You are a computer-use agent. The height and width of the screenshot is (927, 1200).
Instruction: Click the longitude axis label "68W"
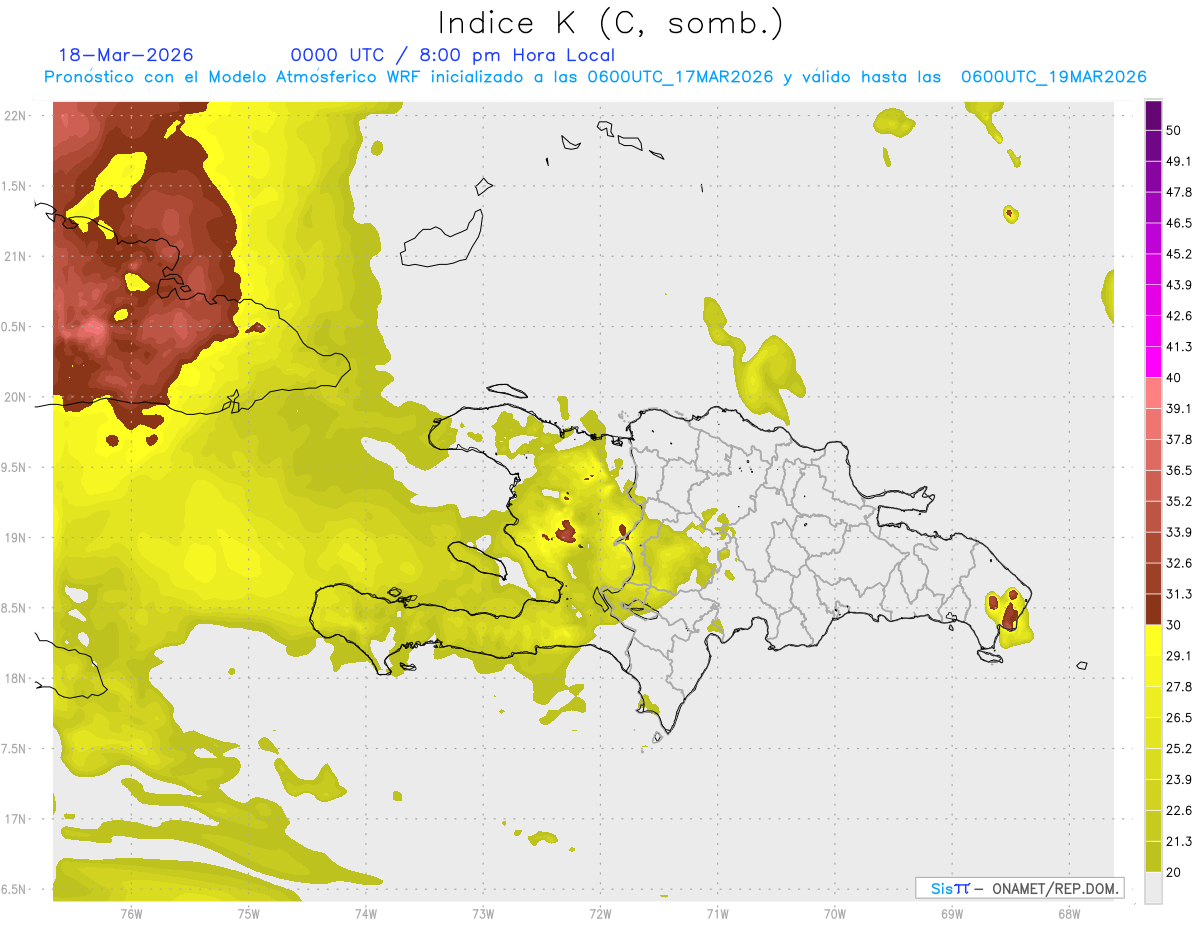[1069, 913]
